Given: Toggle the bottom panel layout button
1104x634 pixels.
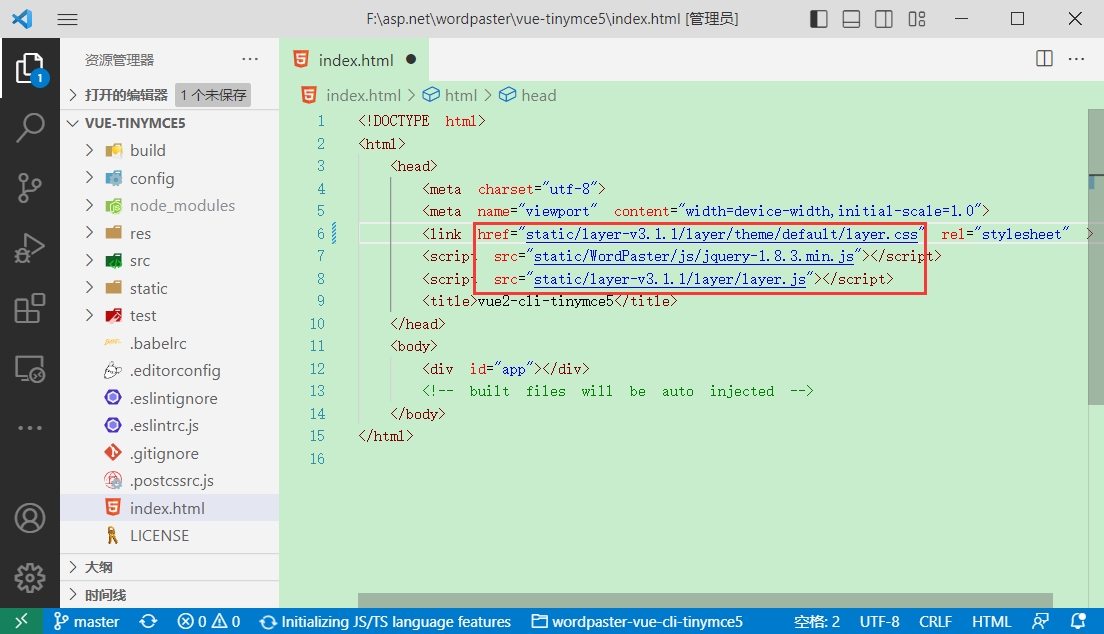Looking at the screenshot, I should coord(851,19).
